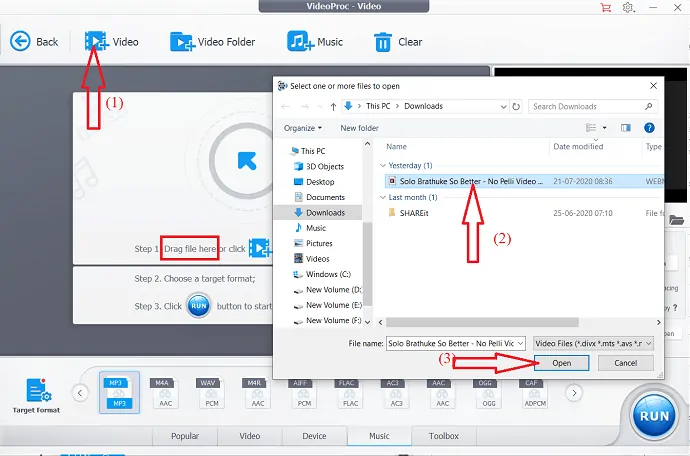
Task: Select Downloads in the navigation tree
Action: 325,213
